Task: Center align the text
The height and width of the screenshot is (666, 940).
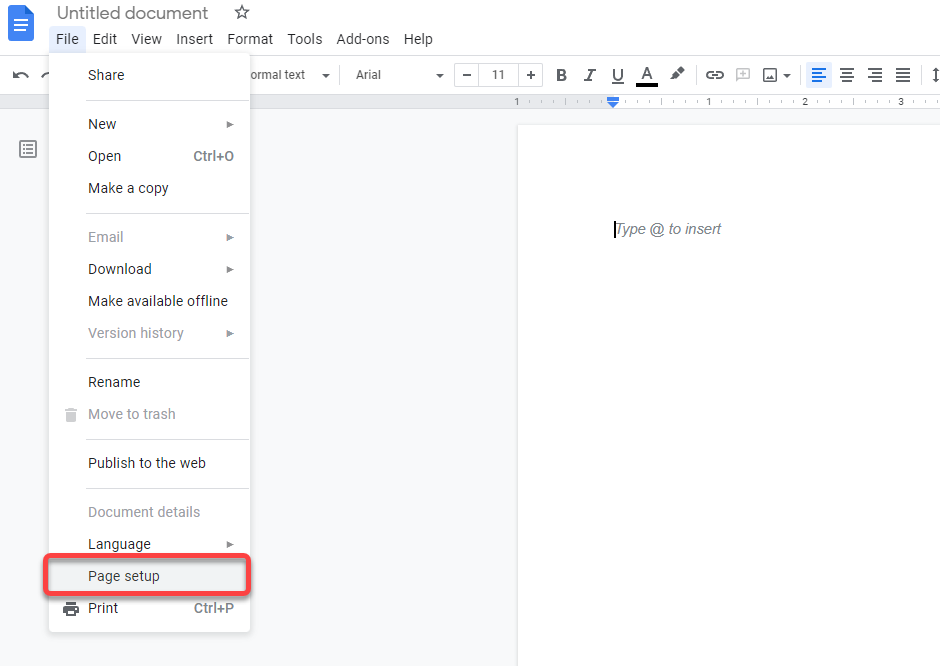Action: tap(847, 75)
